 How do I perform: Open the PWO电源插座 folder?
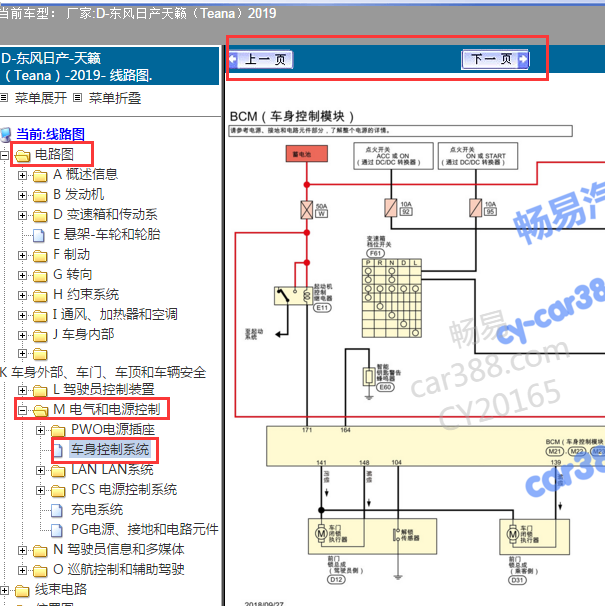[113, 429]
